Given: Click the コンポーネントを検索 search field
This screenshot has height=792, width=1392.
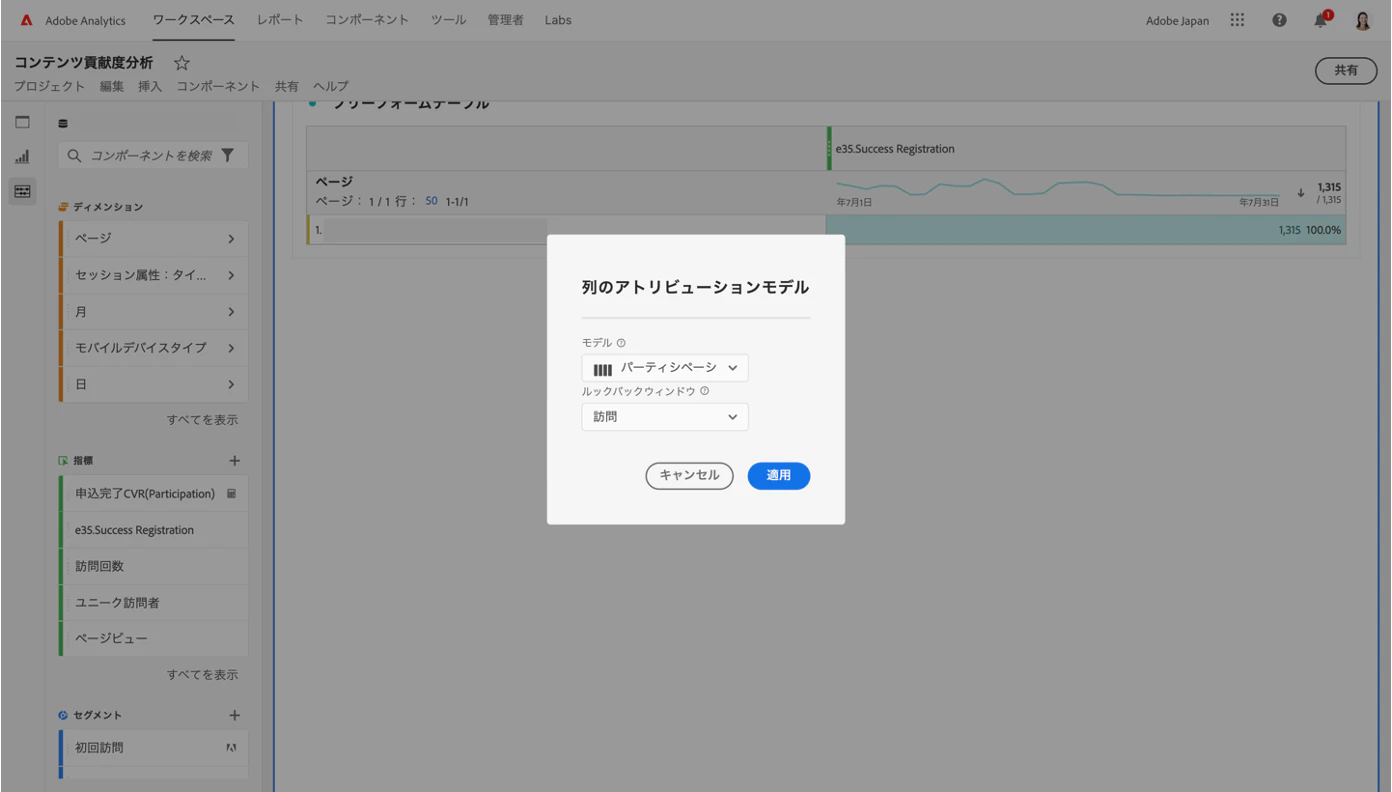Looking at the screenshot, I should pos(153,156).
